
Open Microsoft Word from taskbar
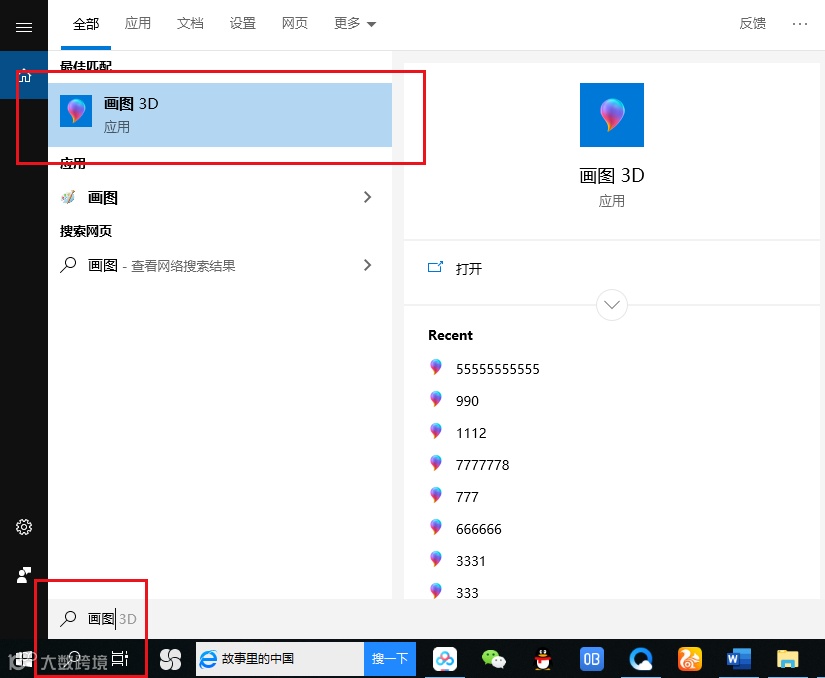738,659
